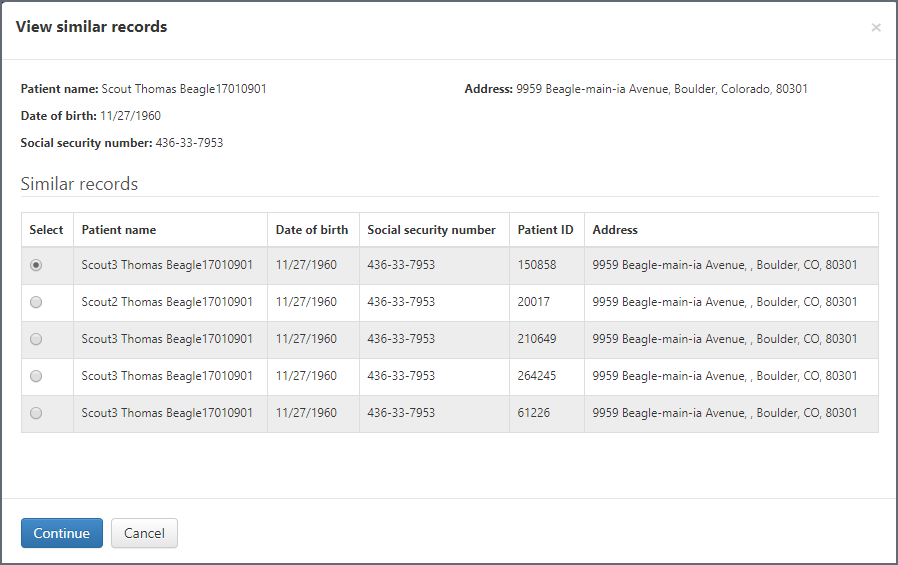This screenshot has height=565, width=898.
Task: Click date of birth in row with ID 264245
Action: [x=306, y=376]
